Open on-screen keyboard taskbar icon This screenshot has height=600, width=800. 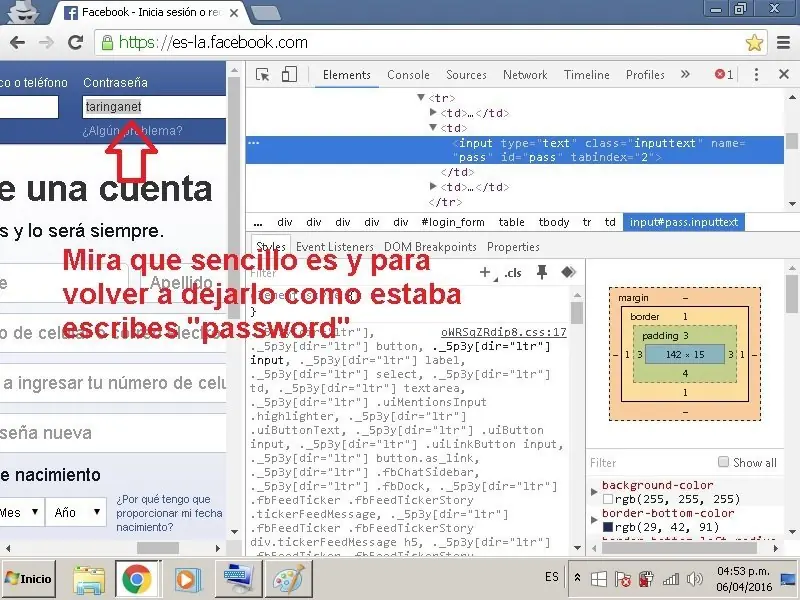tap(239, 579)
